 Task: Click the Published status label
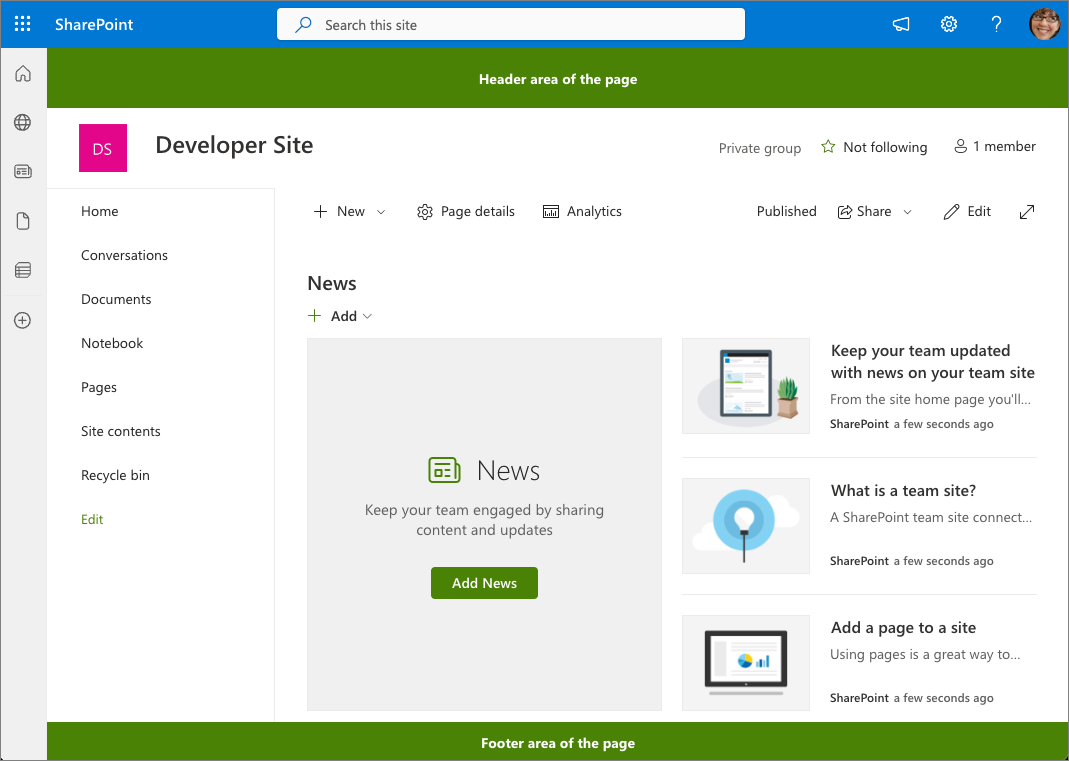787,211
